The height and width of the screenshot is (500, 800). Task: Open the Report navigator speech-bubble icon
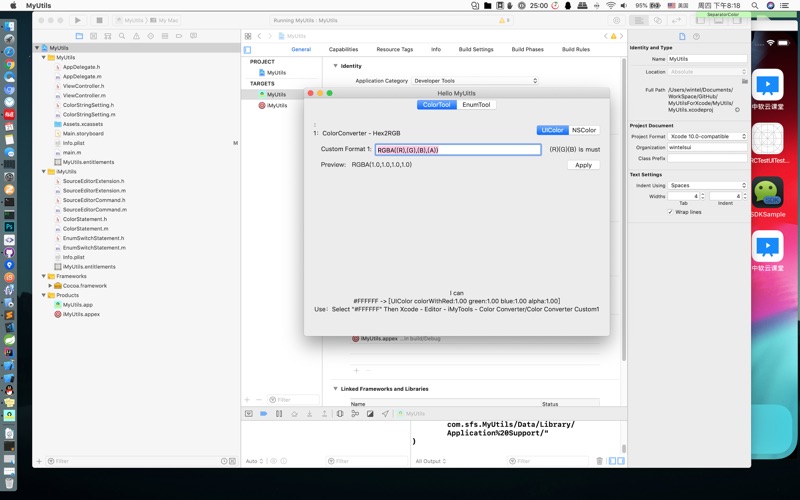click(193, 36)
